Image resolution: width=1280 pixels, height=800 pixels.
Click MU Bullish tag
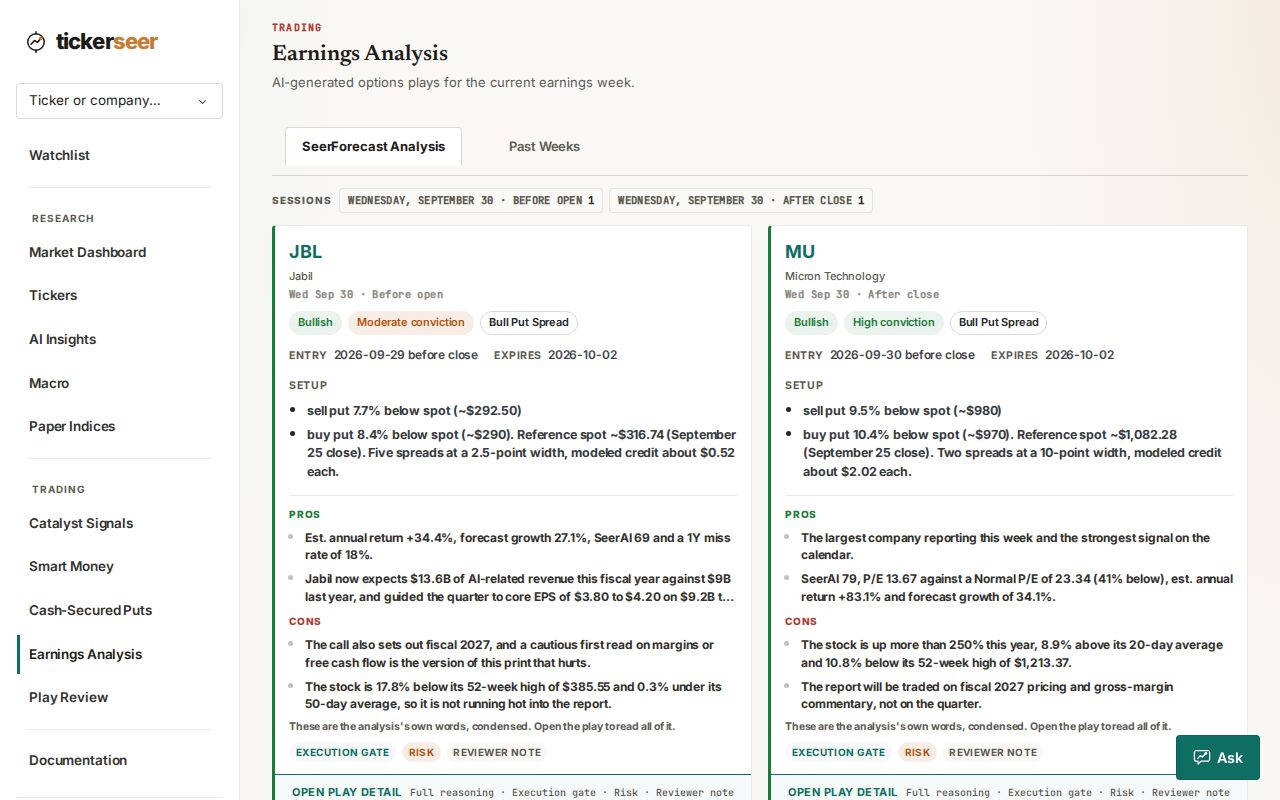coord(811,322)
